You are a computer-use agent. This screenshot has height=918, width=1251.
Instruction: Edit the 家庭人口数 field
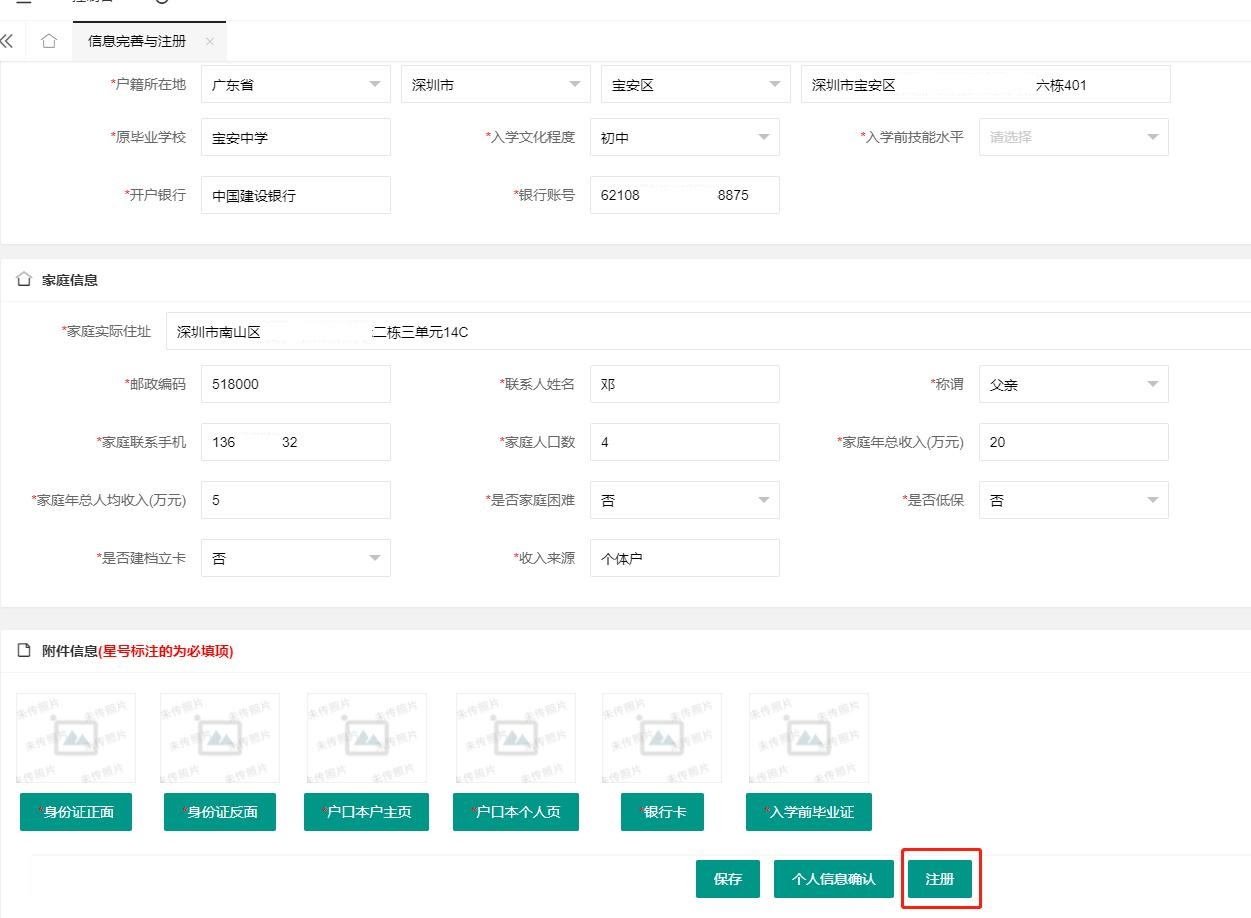tap(685, 442)
